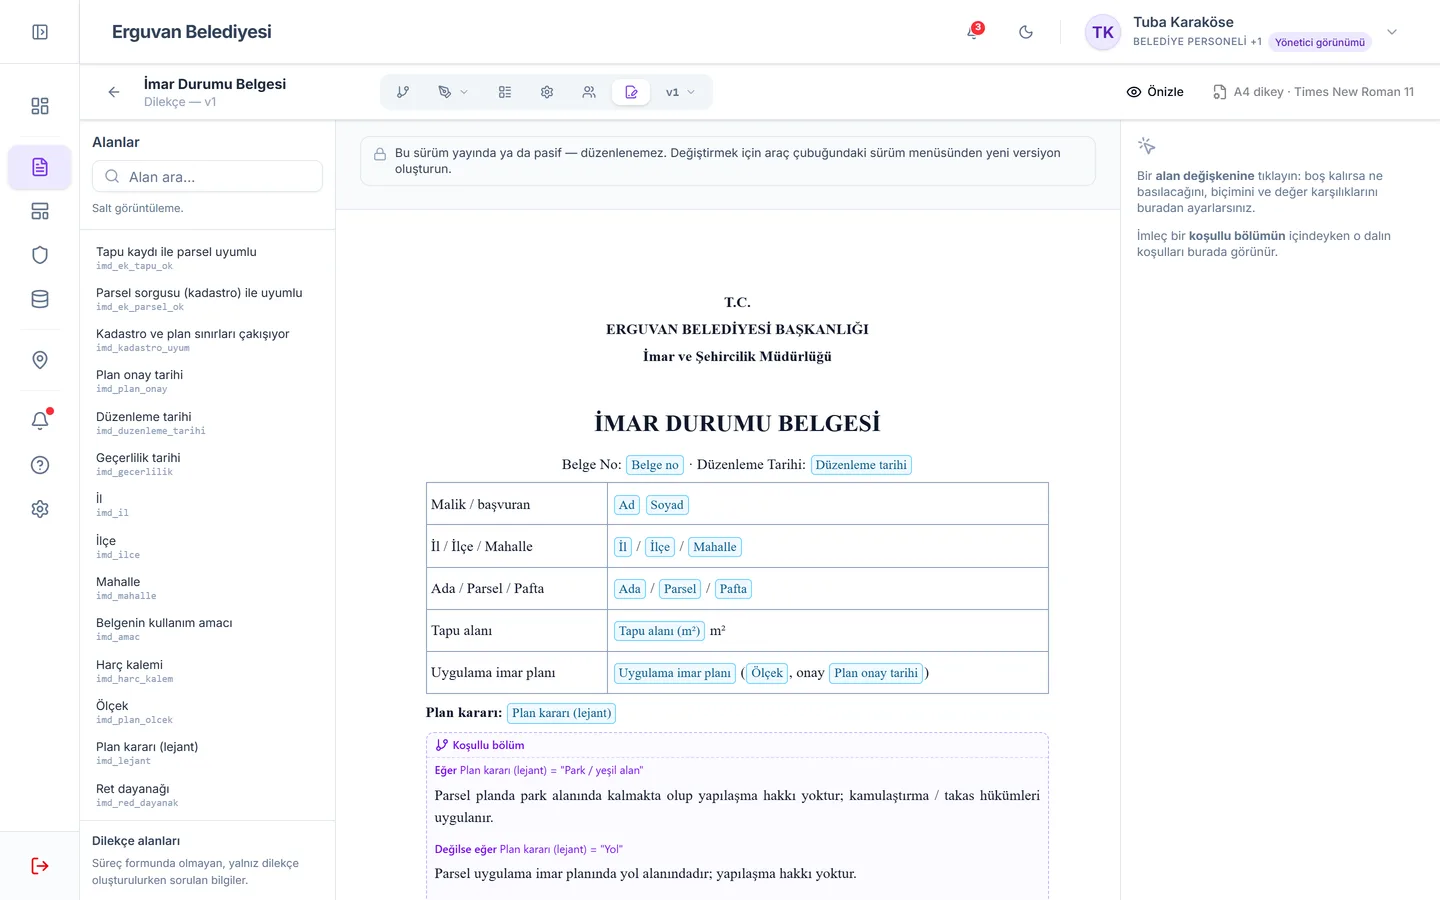Open the document templates sidebar icon
Screen dimensions: 1440x900
[x=40, y=167]
